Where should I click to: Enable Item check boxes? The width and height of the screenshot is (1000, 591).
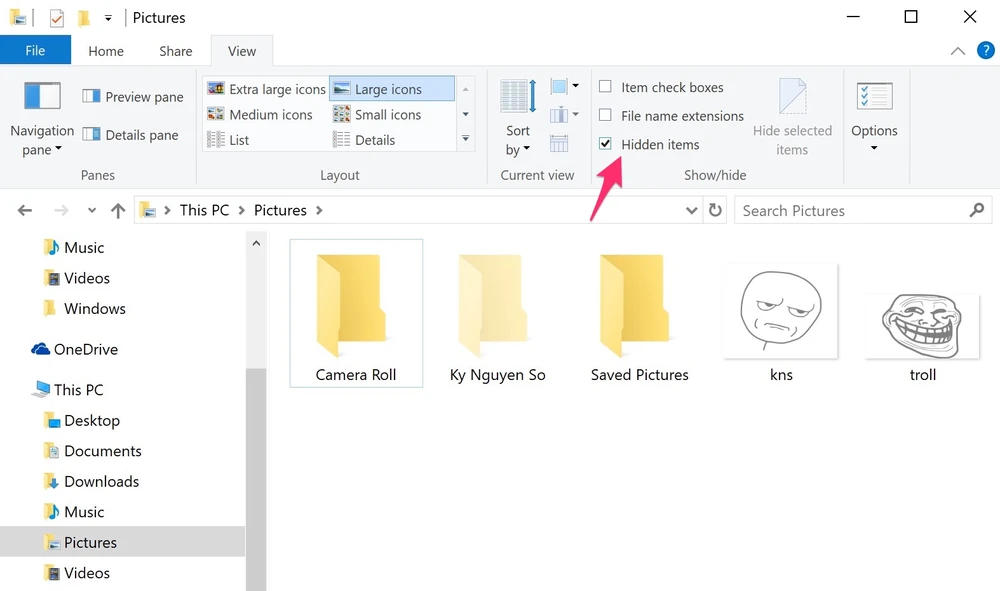point(604,87)
